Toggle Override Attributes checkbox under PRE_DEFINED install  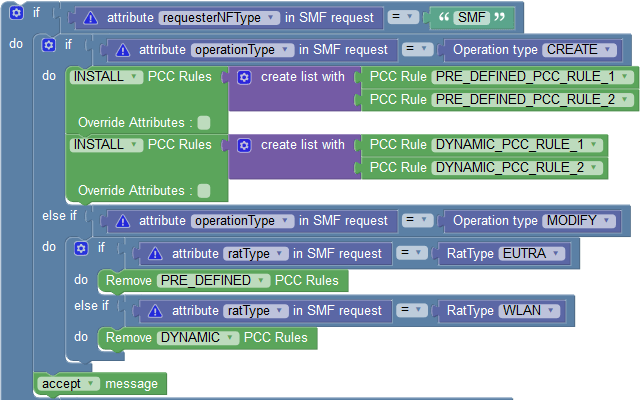coord(204,122)
